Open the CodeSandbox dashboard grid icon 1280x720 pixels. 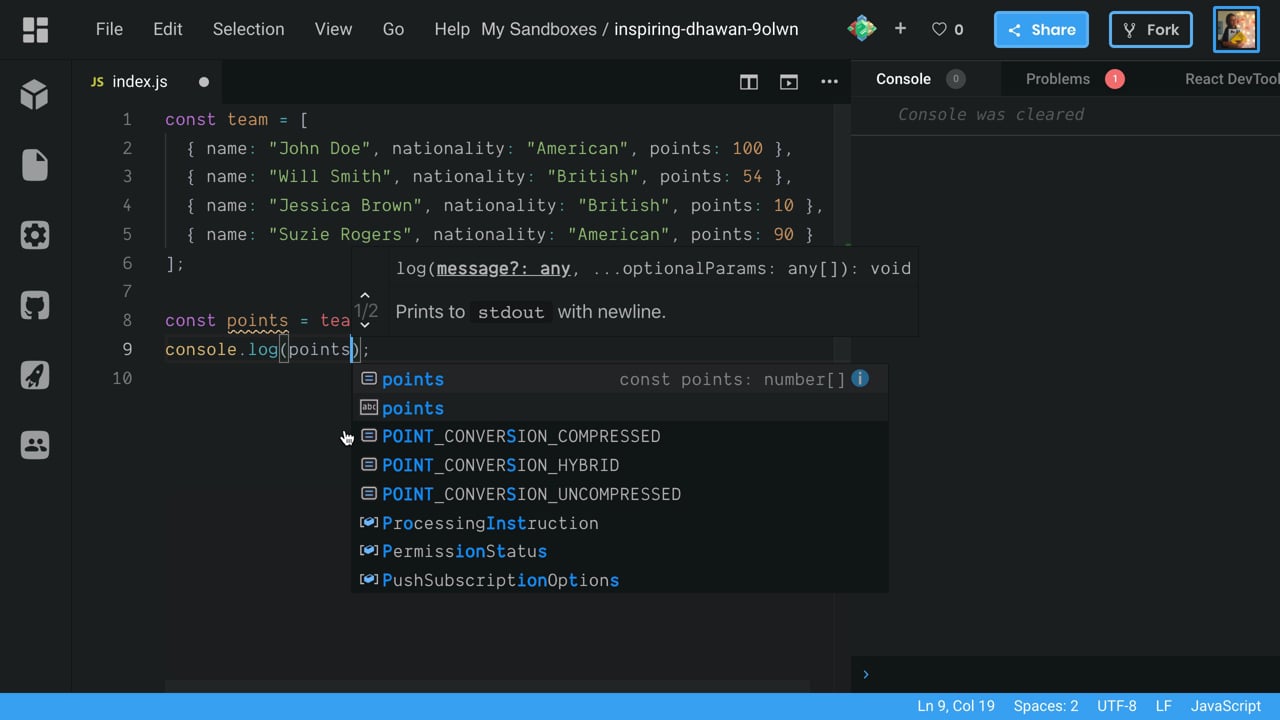pos(35,30)
